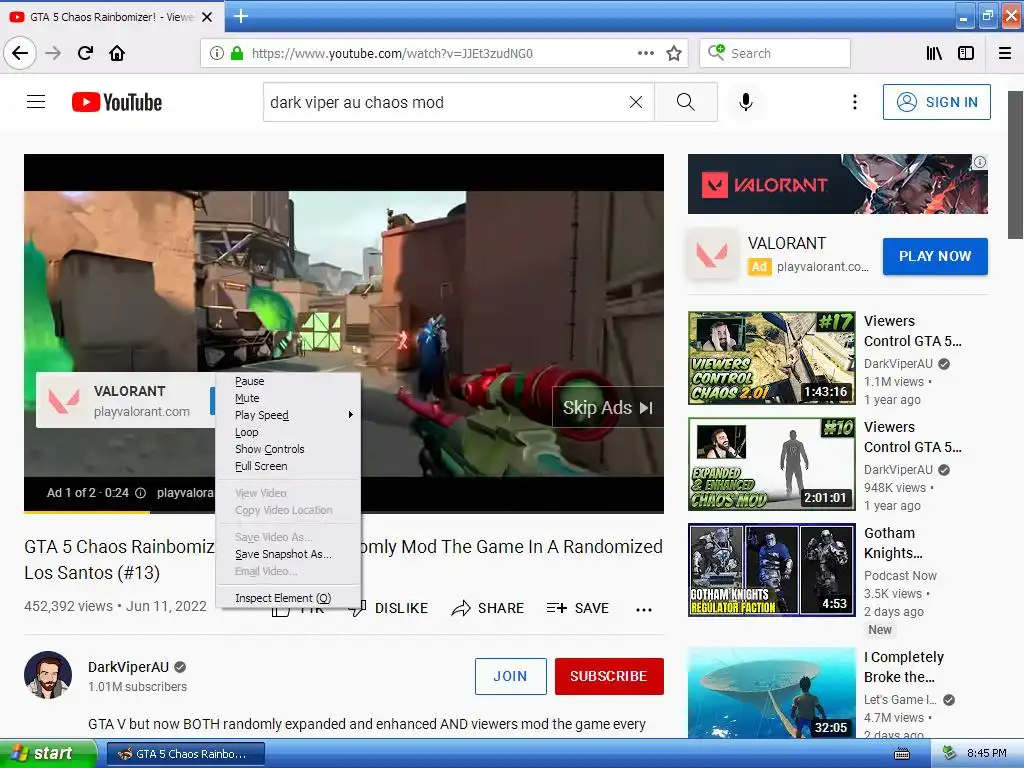
Task: Reload the page with the refresh icon
Action: (85, 53)
